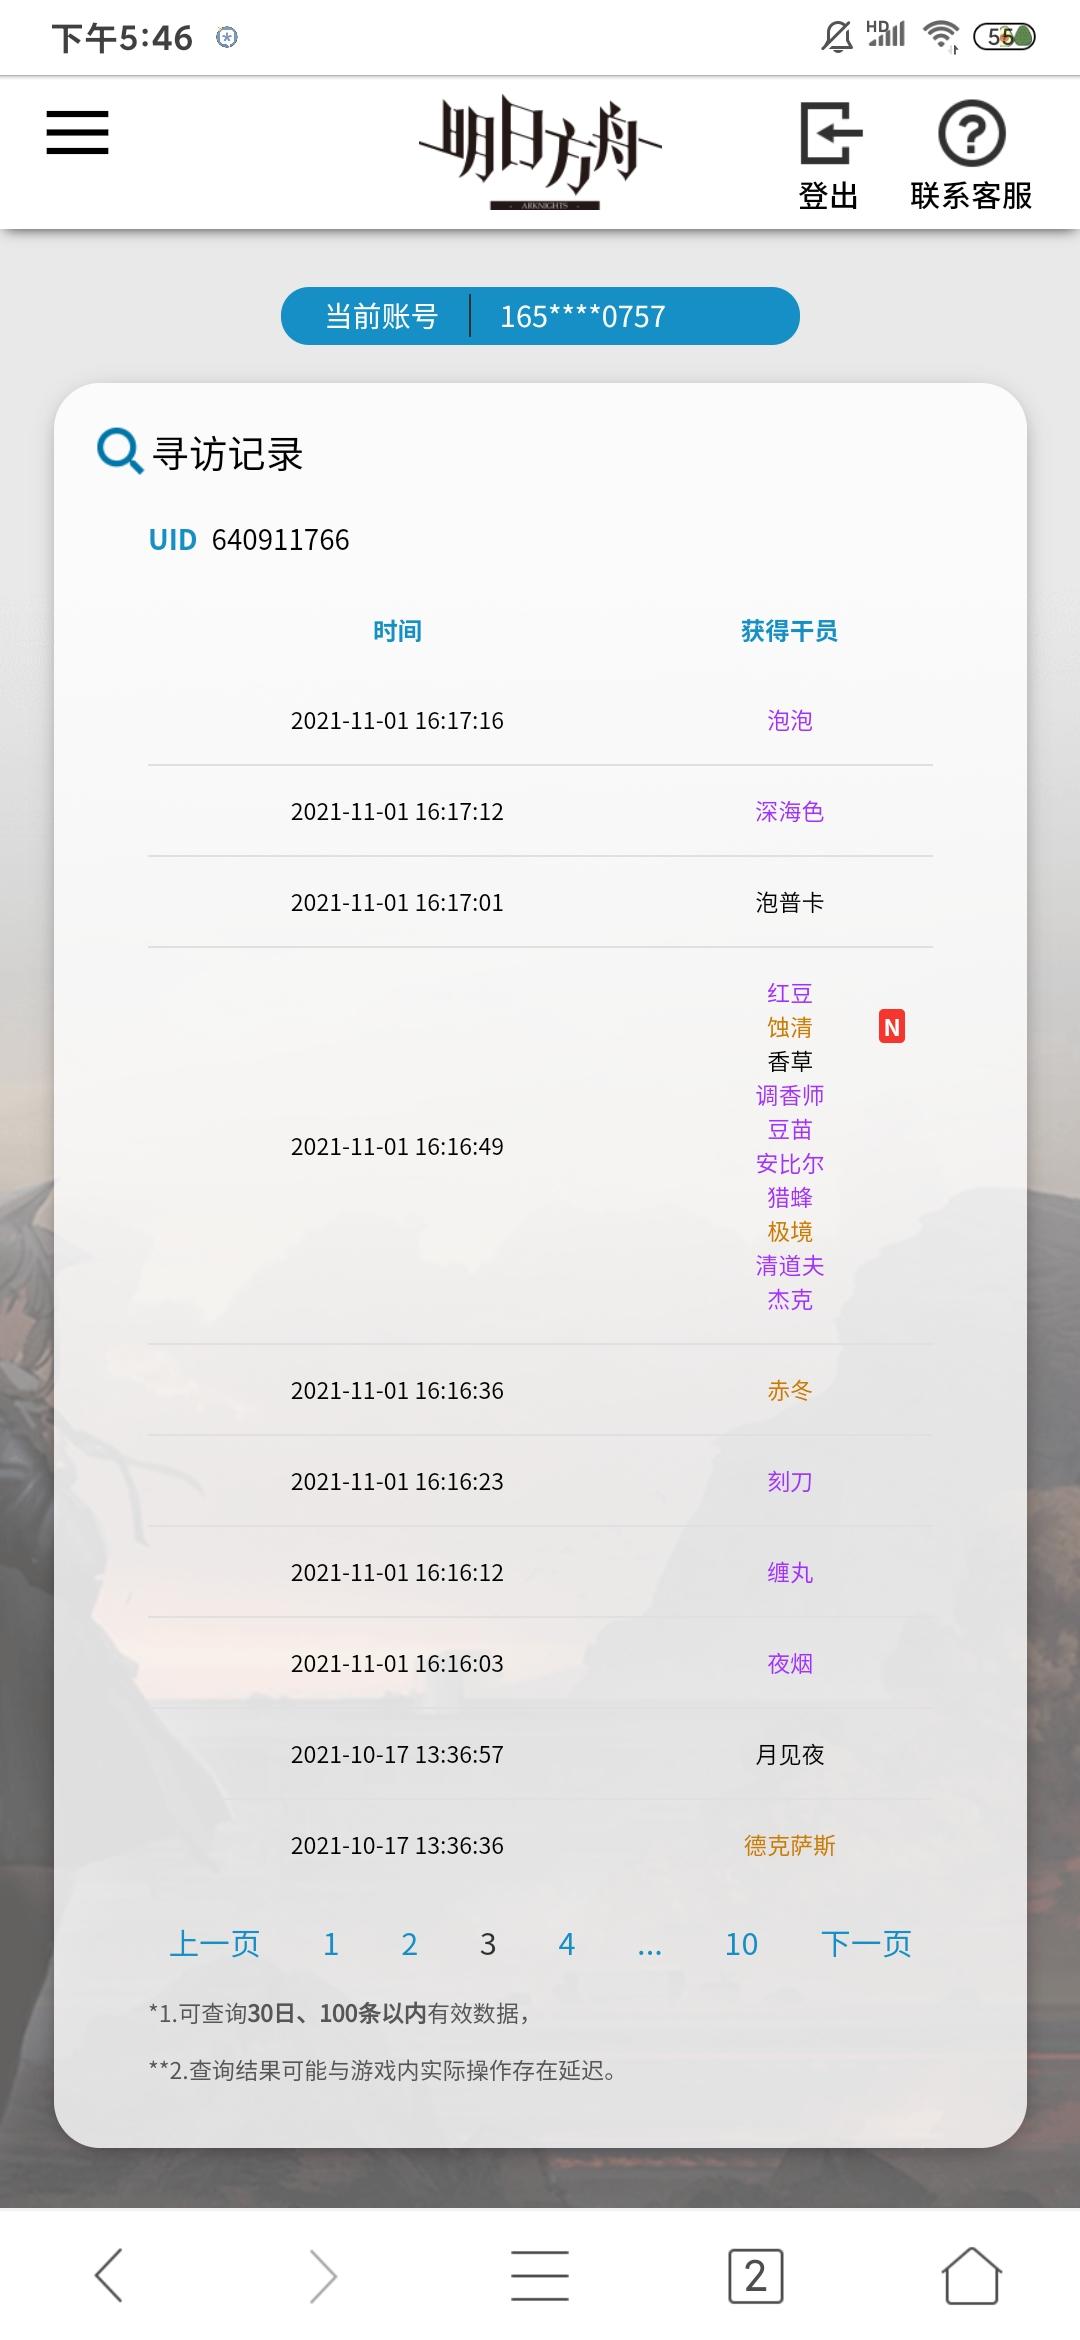Open the browser tabs switcher showing 2
The image size is (1080, 2340).
756,2275
